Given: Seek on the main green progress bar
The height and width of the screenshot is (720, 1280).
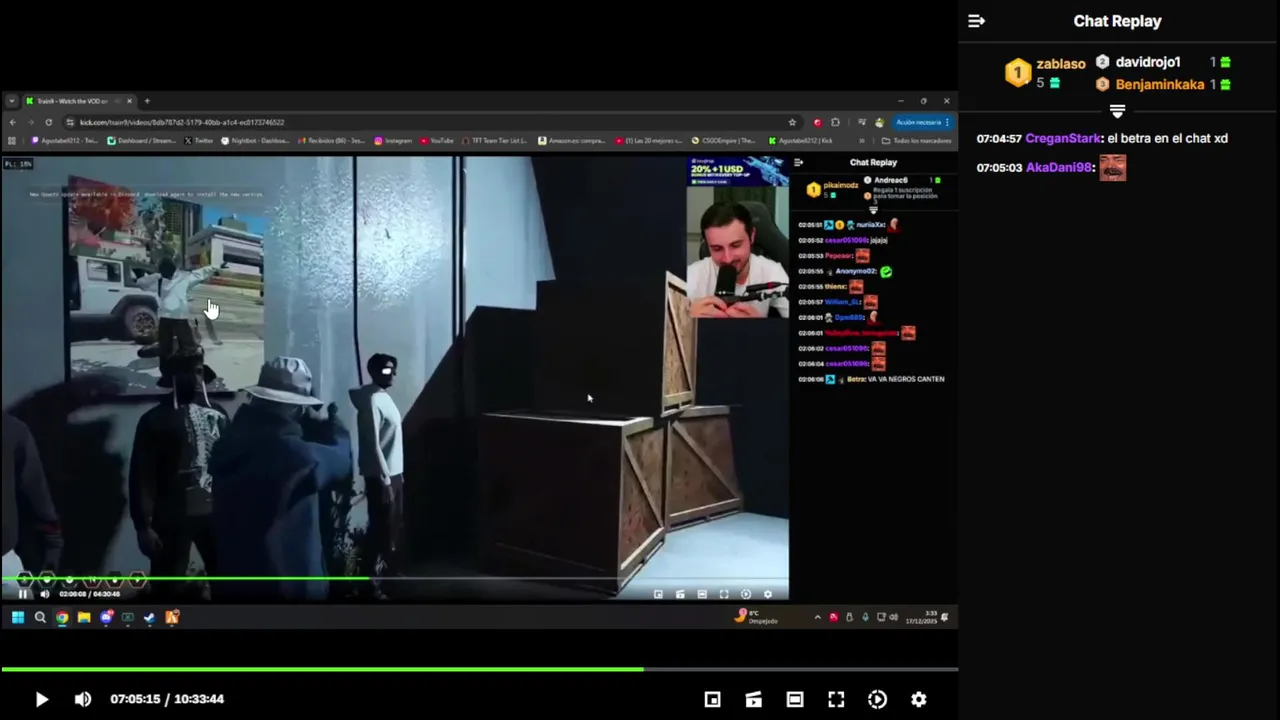Looking at the screenshot, I should tap(480, 669).
